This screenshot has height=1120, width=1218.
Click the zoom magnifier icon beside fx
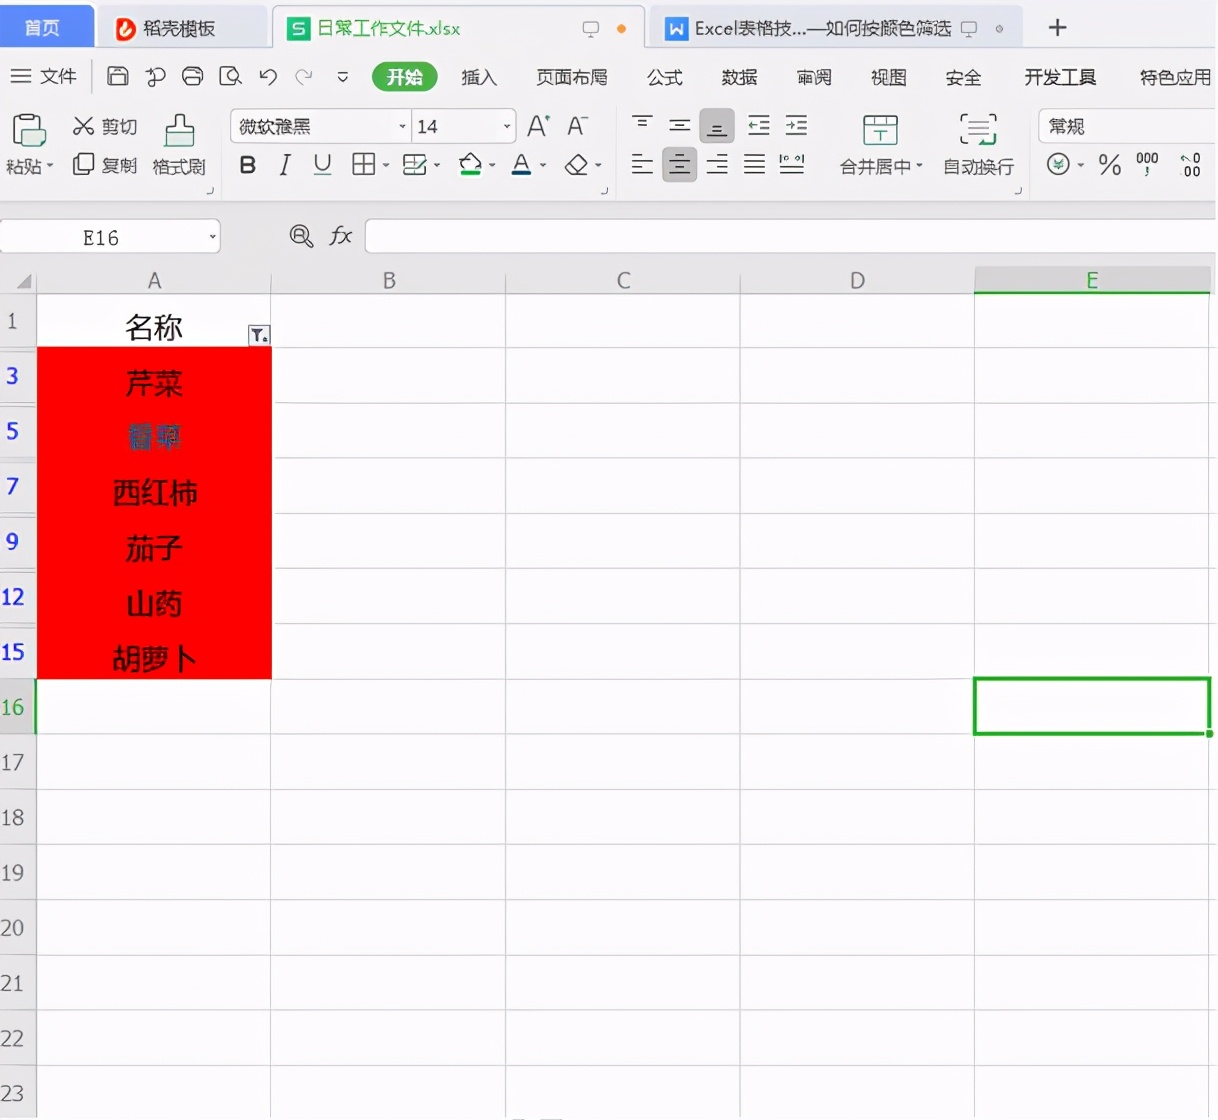click(300, 236)
